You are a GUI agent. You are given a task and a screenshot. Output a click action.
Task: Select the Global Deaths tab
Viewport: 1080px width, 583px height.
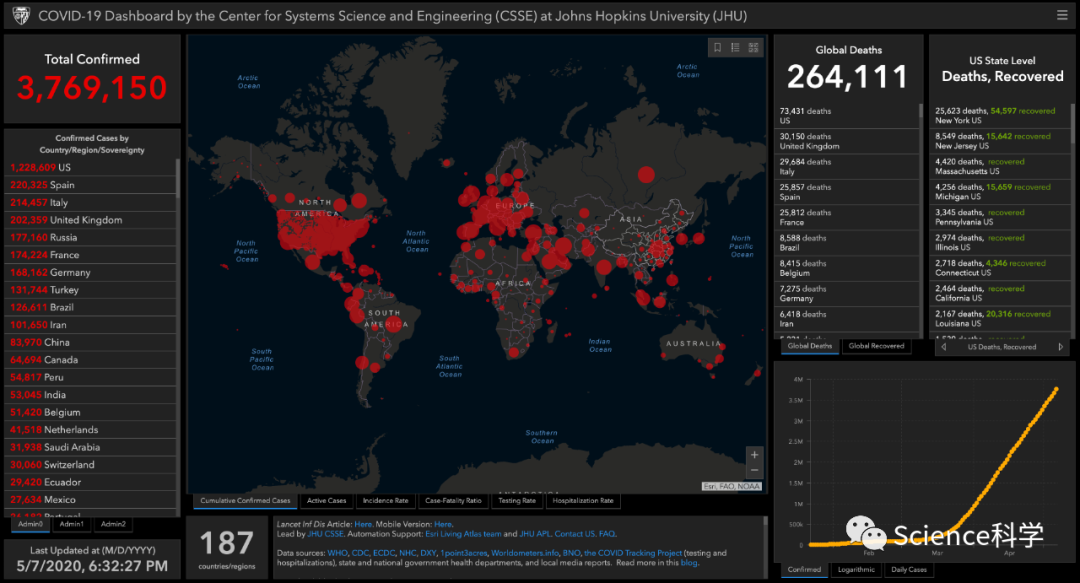tap(810, 347)
